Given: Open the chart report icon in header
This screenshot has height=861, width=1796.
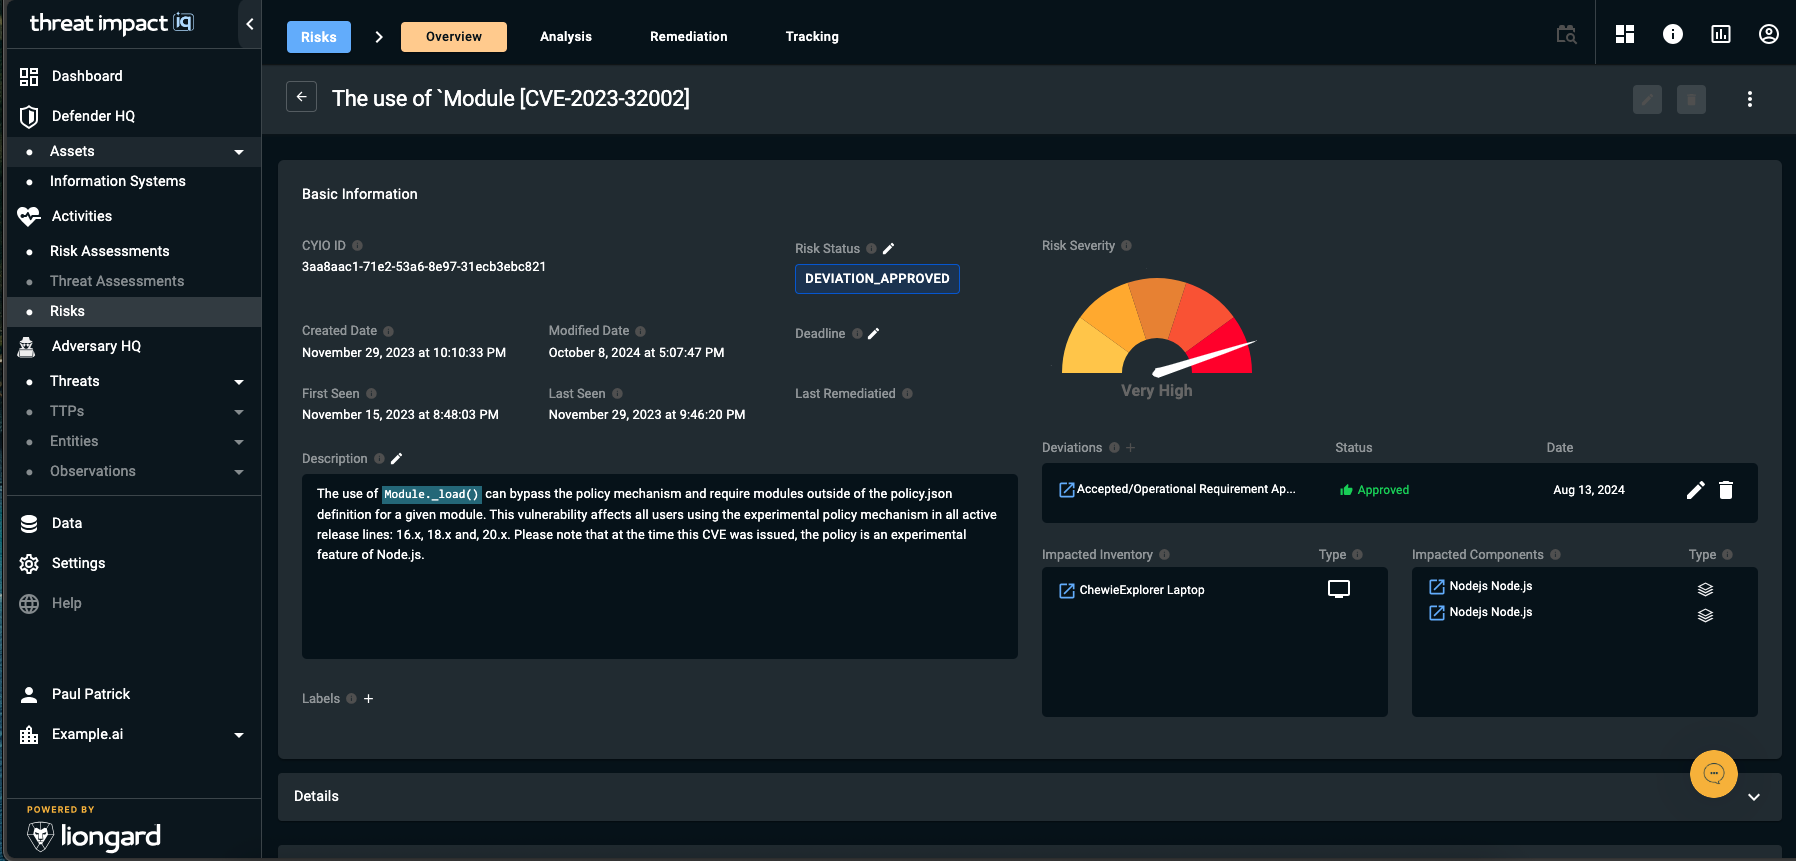Looking at the screenshot, I should (1721, 34).
